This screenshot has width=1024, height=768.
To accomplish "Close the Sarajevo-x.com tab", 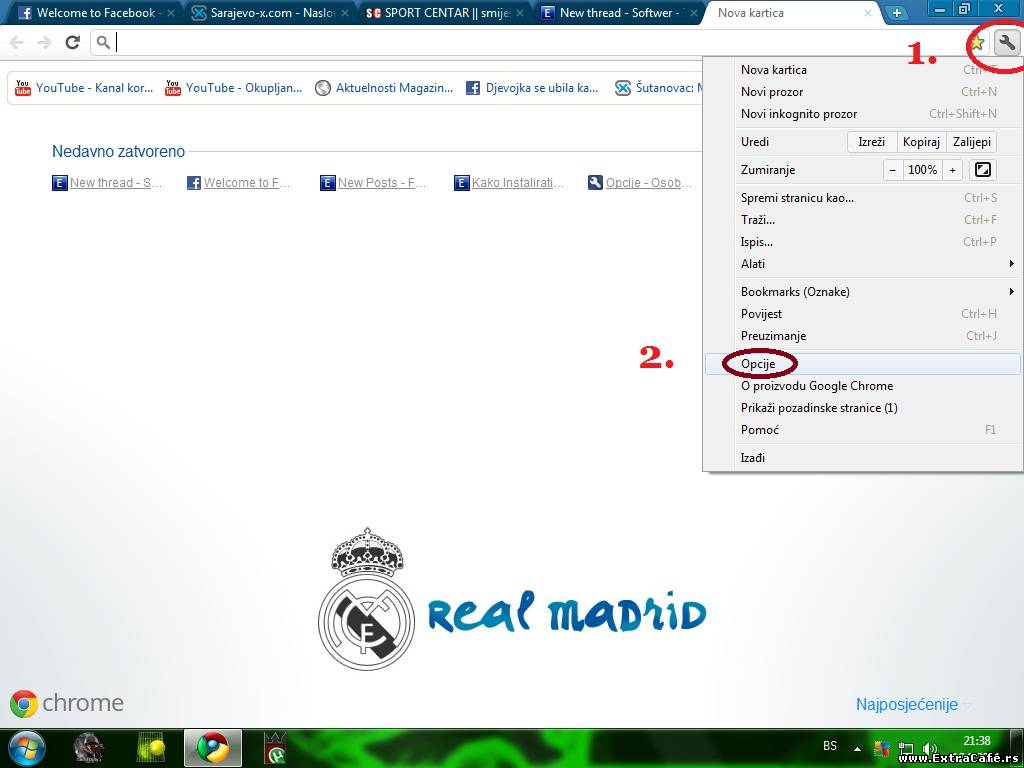I will 345,13.
